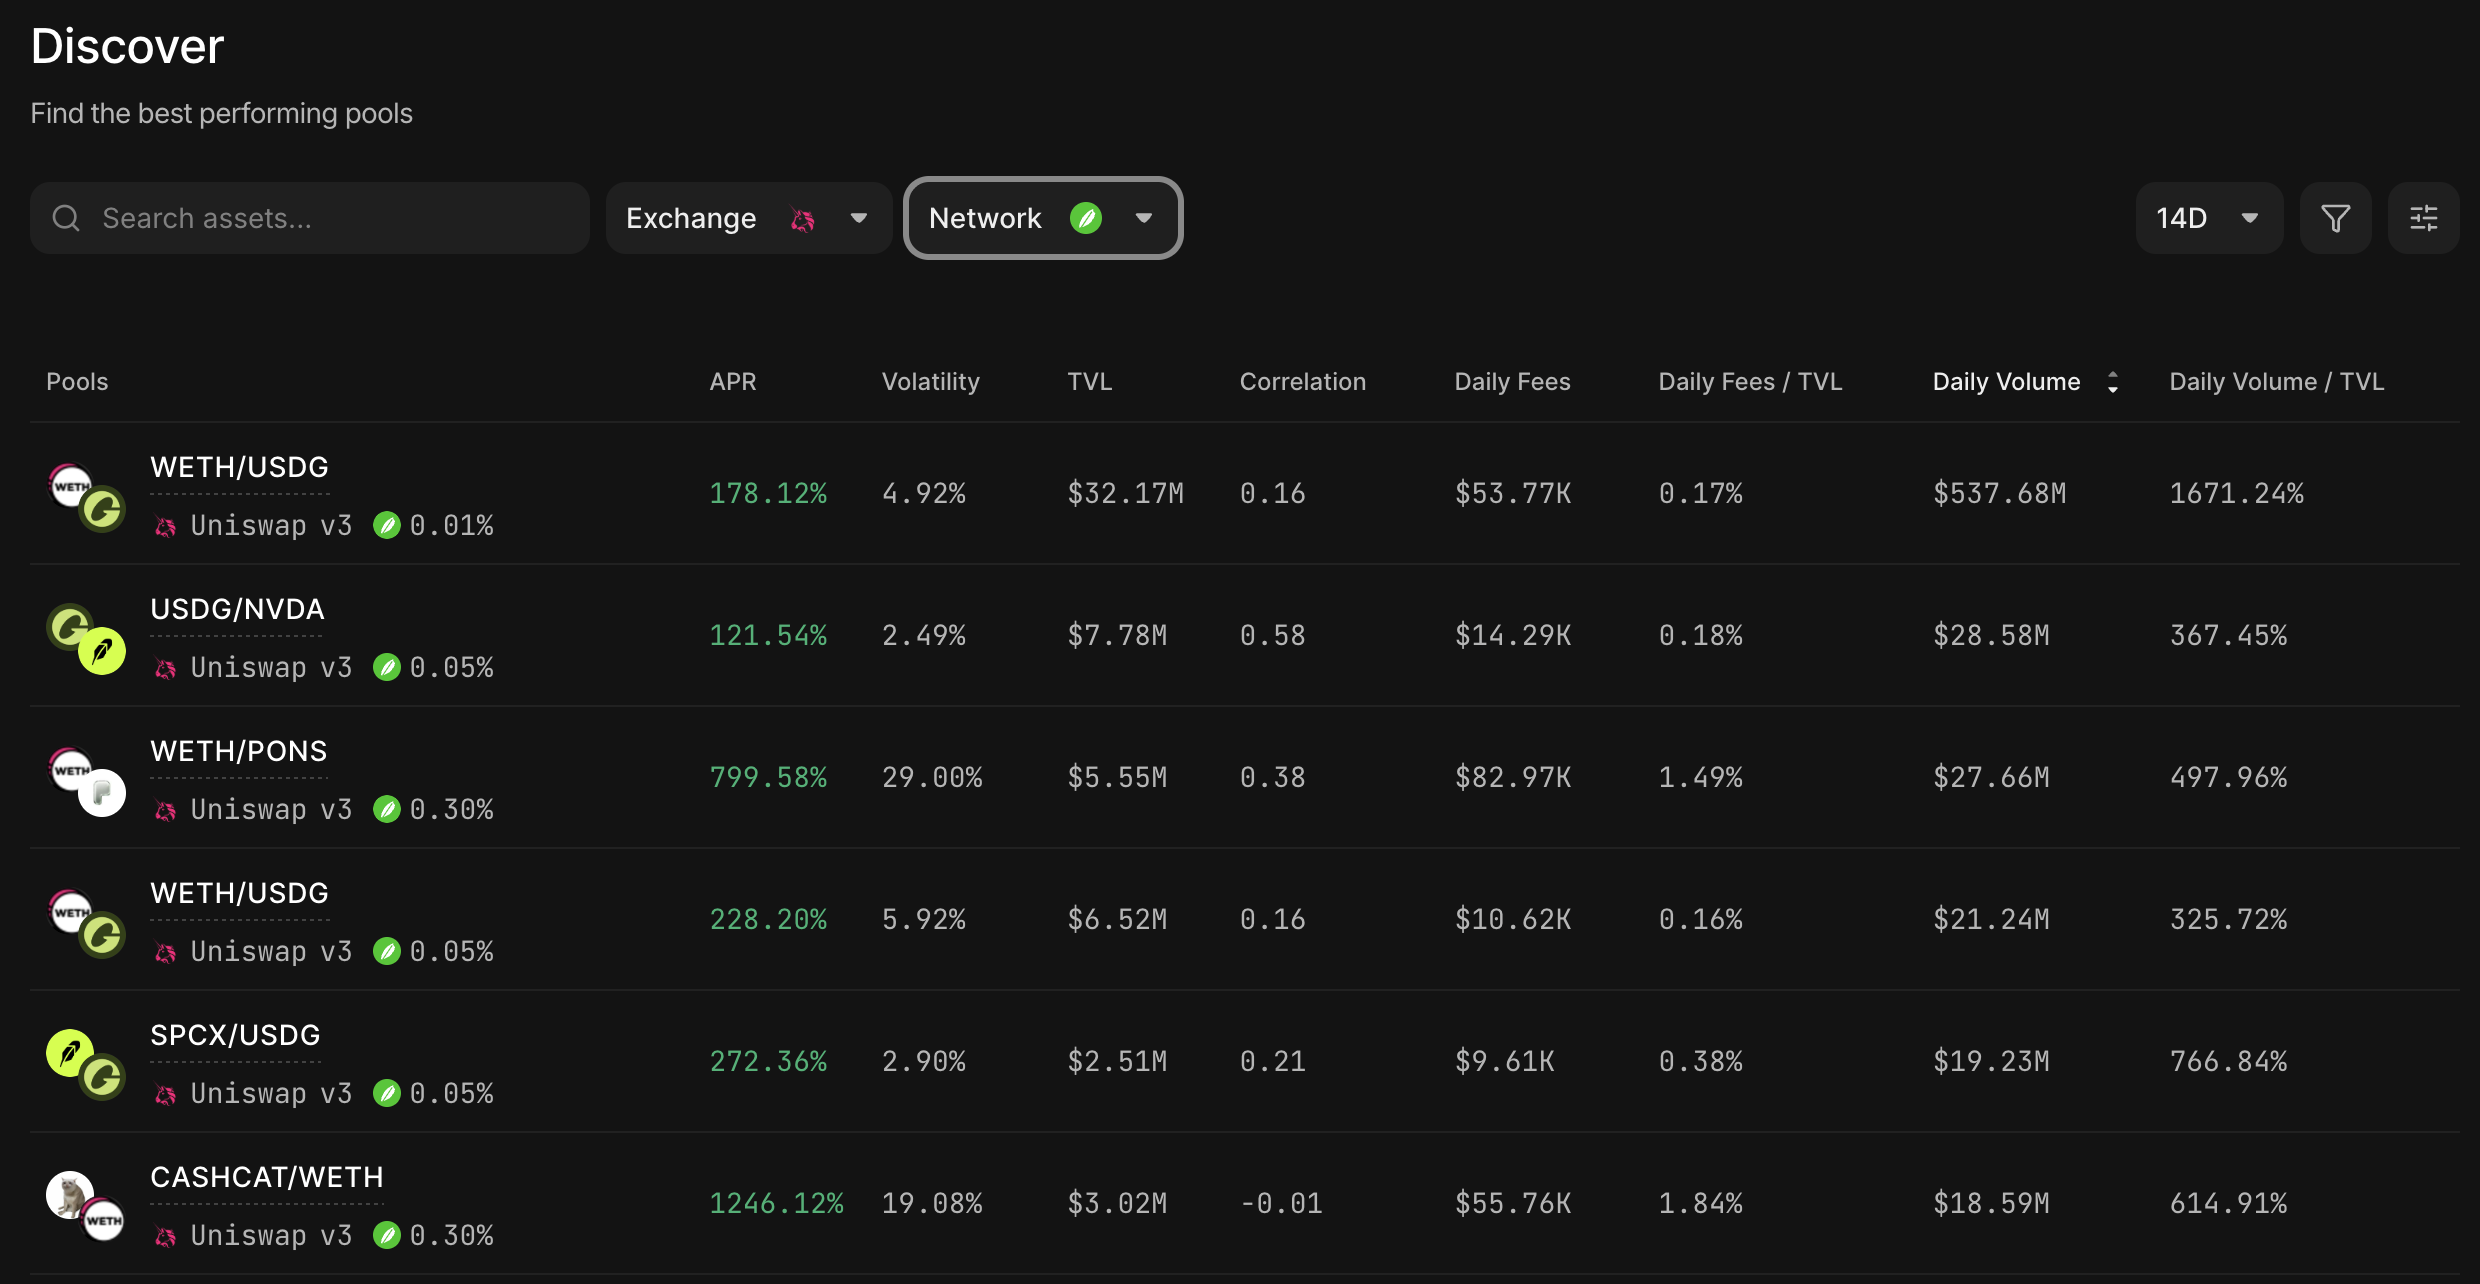Sort by the Volatility column header
The width and height of the screenshot is (2480, 1284).
coord(931,382)
